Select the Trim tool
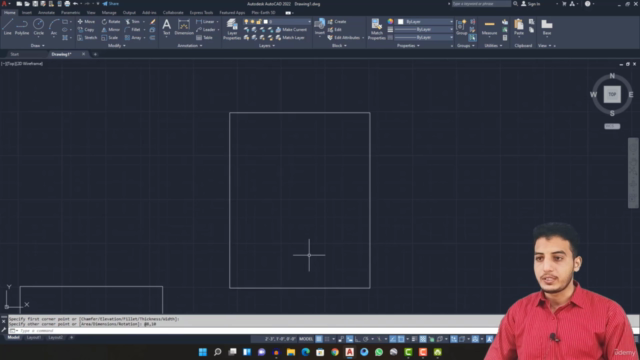640x360 pixels. (x=132, y=22)
